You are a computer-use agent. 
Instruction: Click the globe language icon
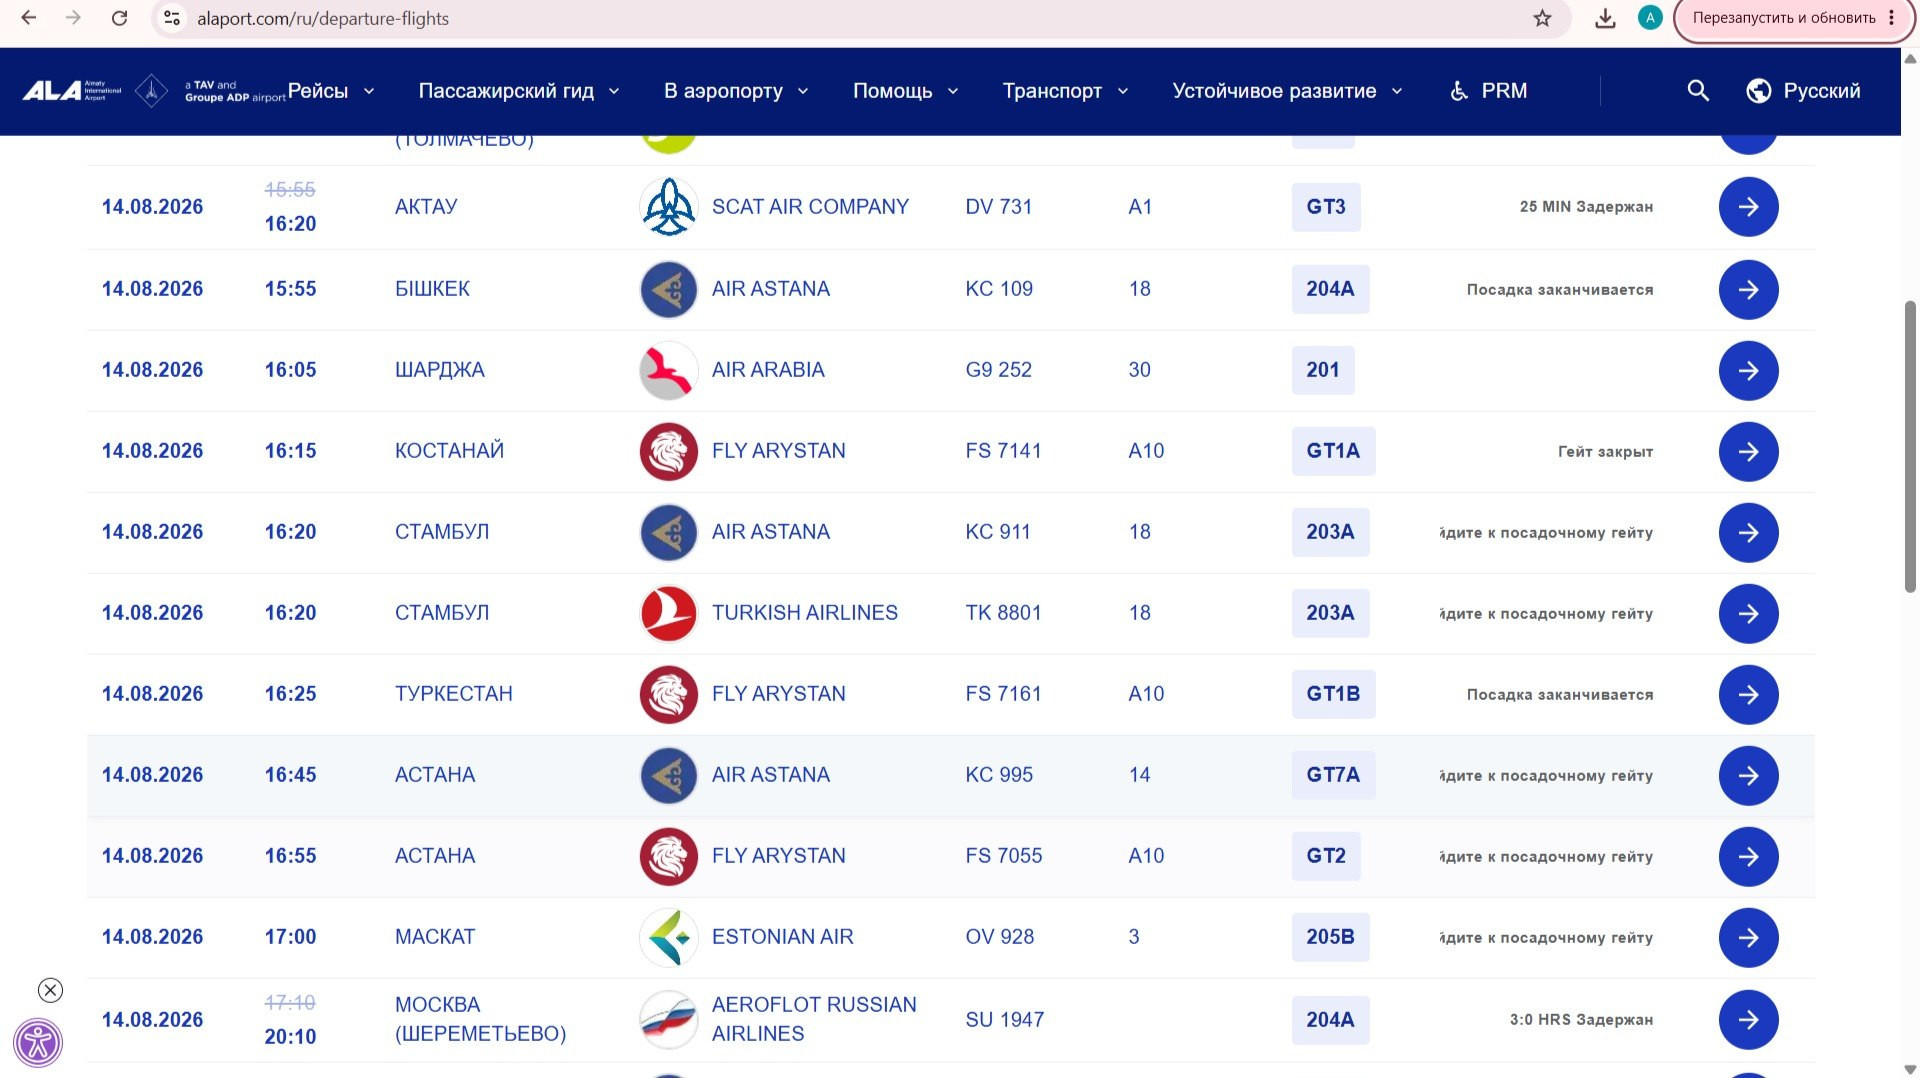pyautogui.click(x=1758, y=91)
